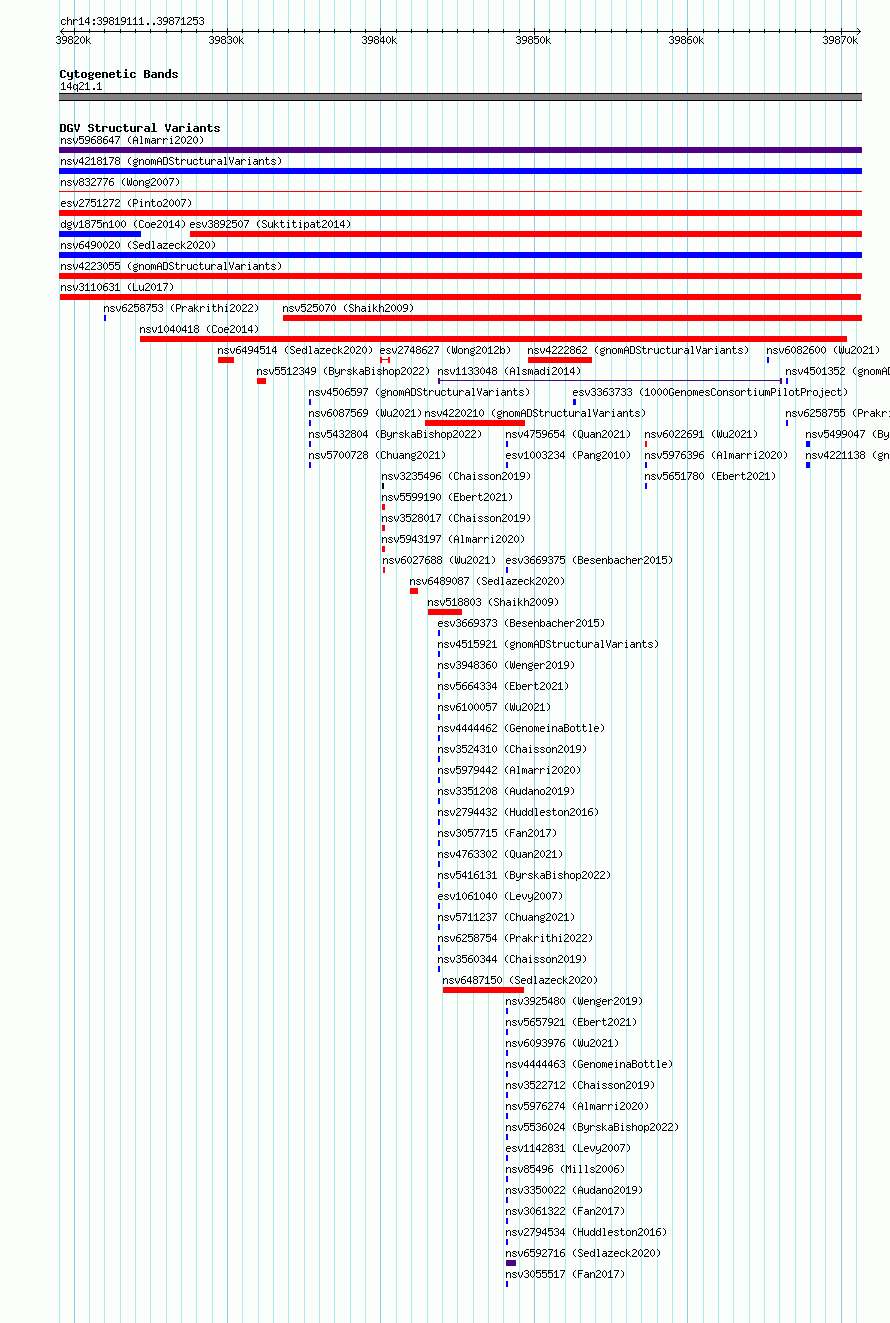Click nsv5599190 (Ebert2021) label
The image size is (890, 1323).
tap(447, 497)
